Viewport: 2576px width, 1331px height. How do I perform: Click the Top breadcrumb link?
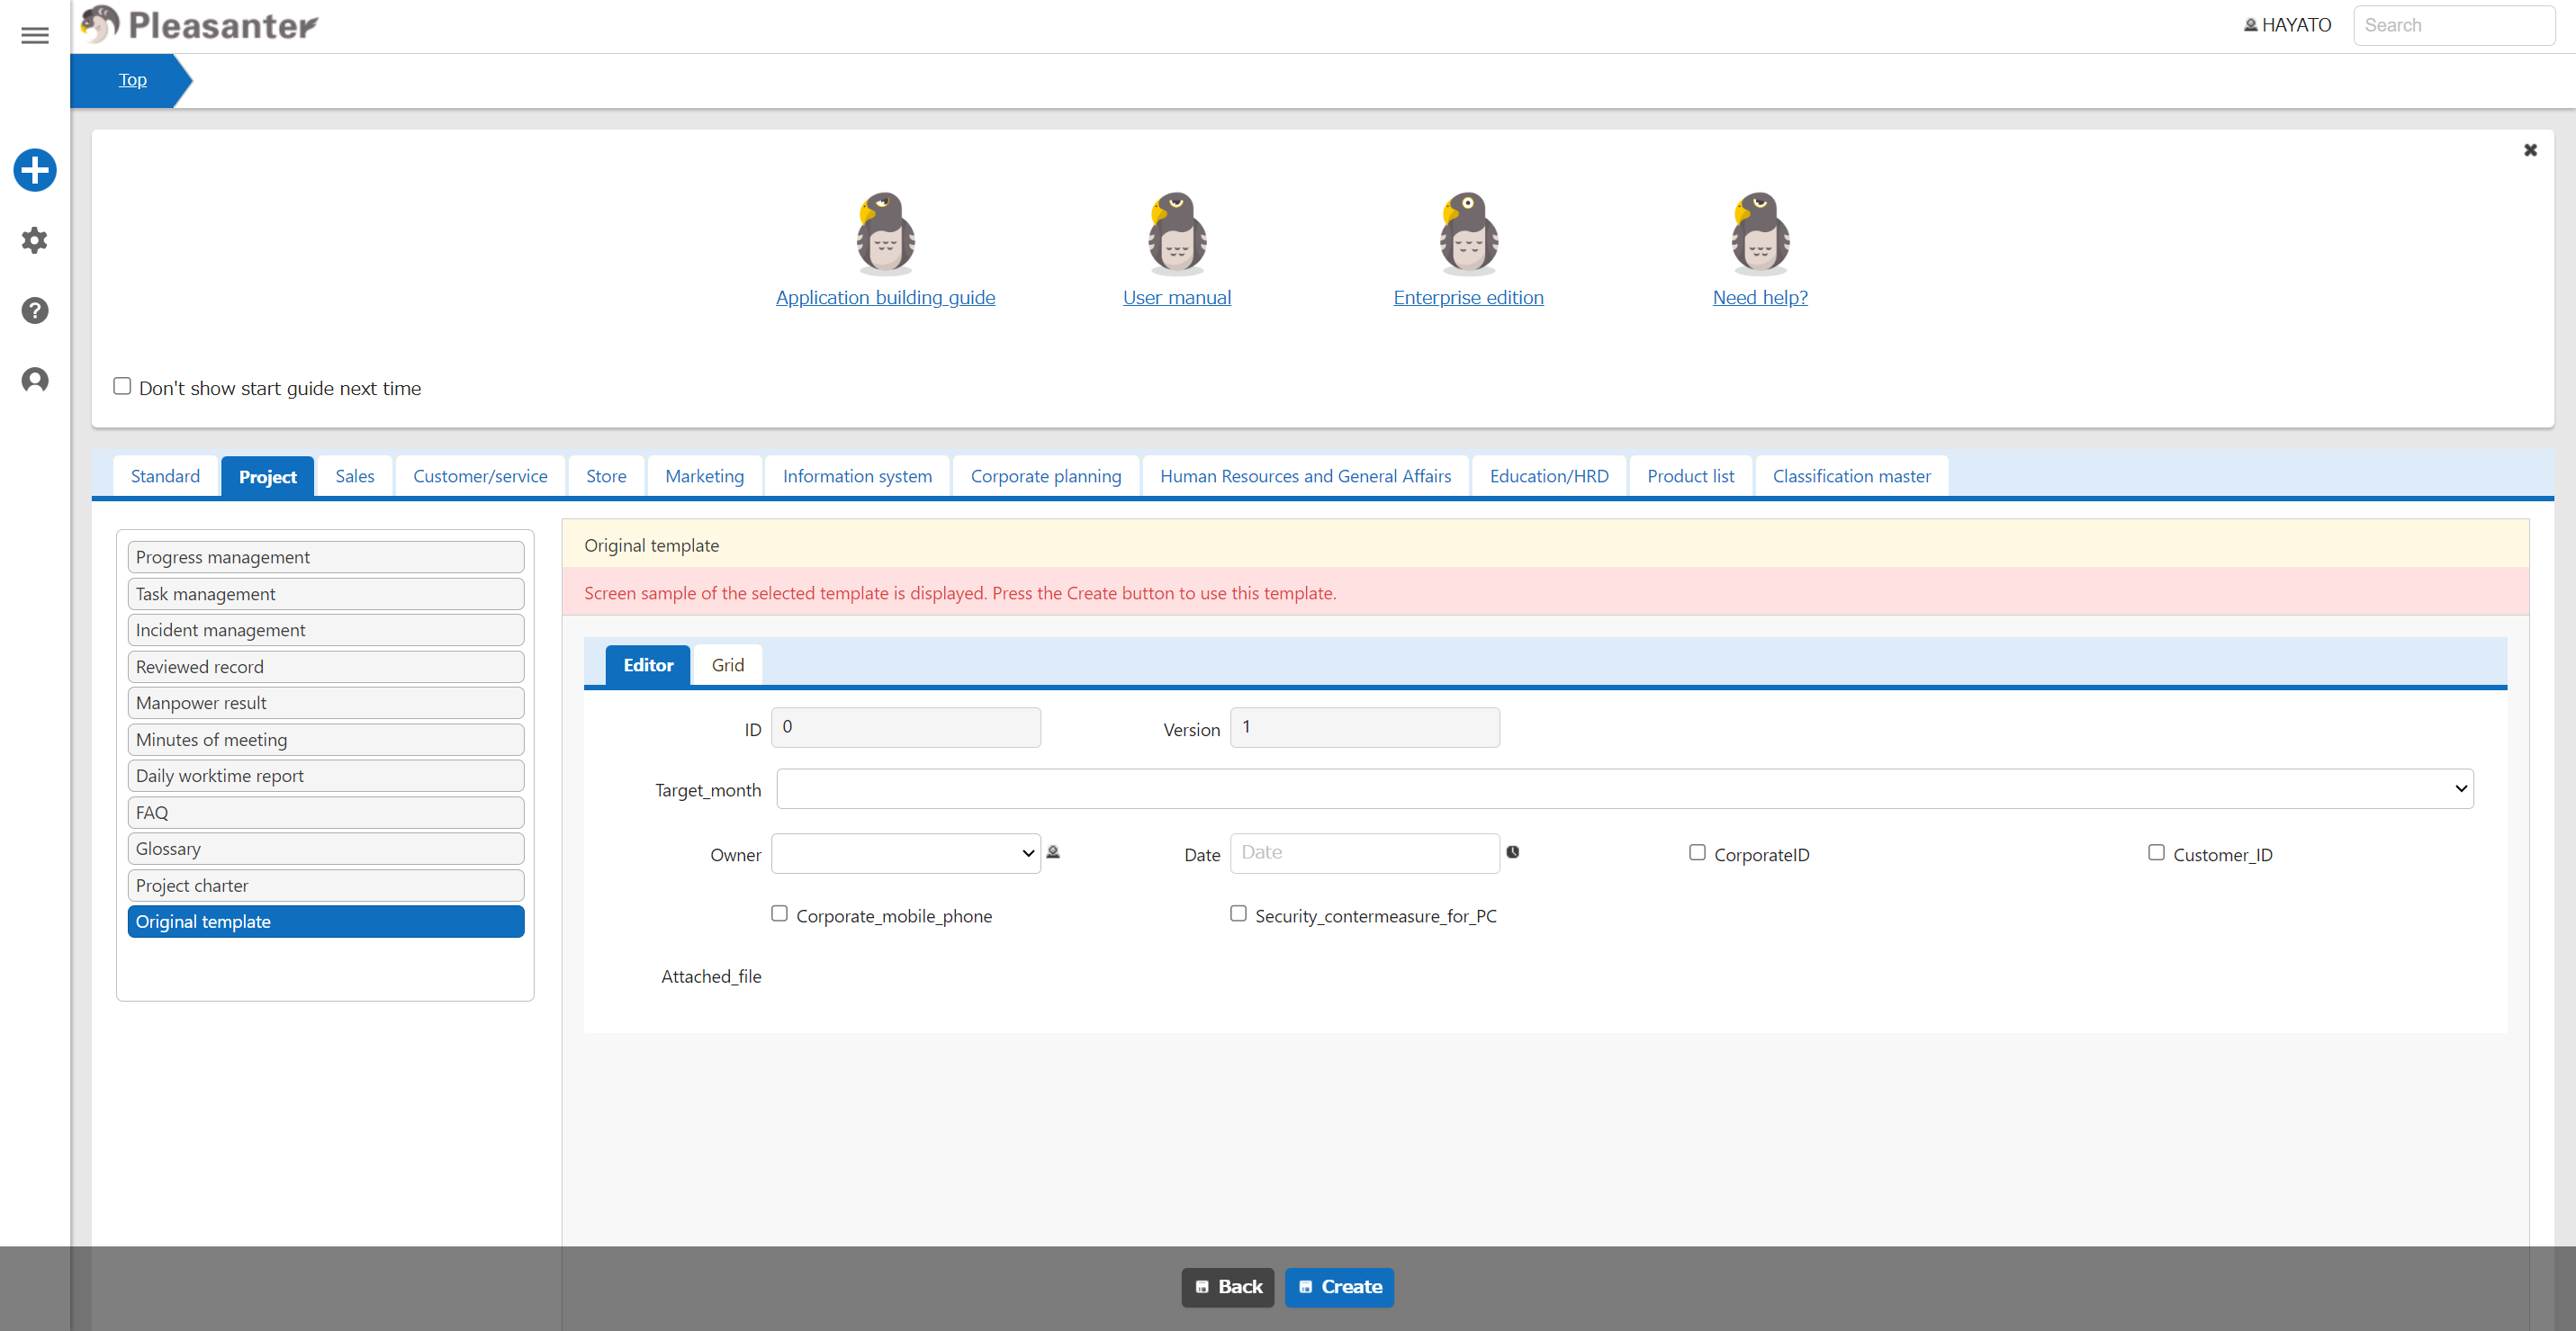132,80
